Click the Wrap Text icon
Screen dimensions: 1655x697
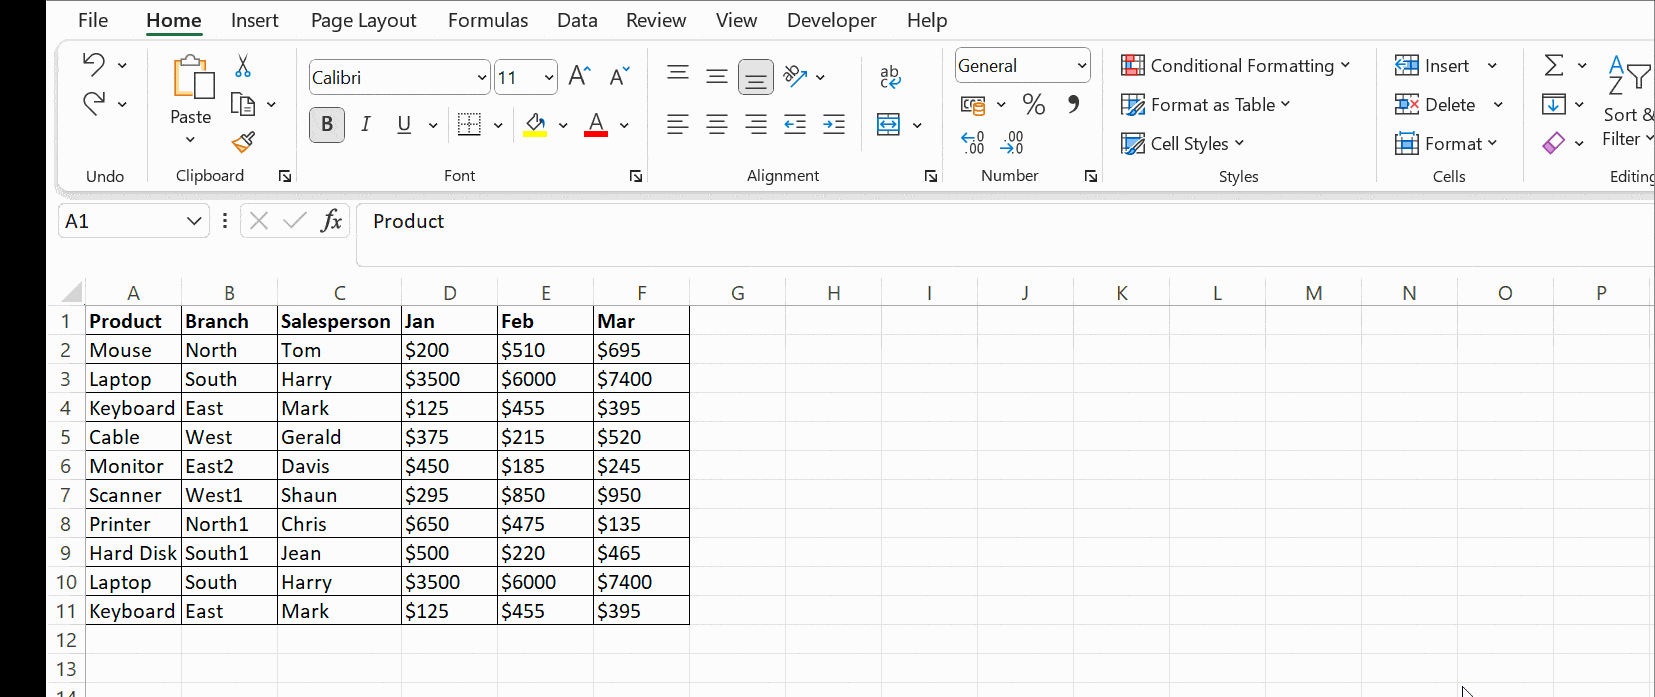click(889, 77)
